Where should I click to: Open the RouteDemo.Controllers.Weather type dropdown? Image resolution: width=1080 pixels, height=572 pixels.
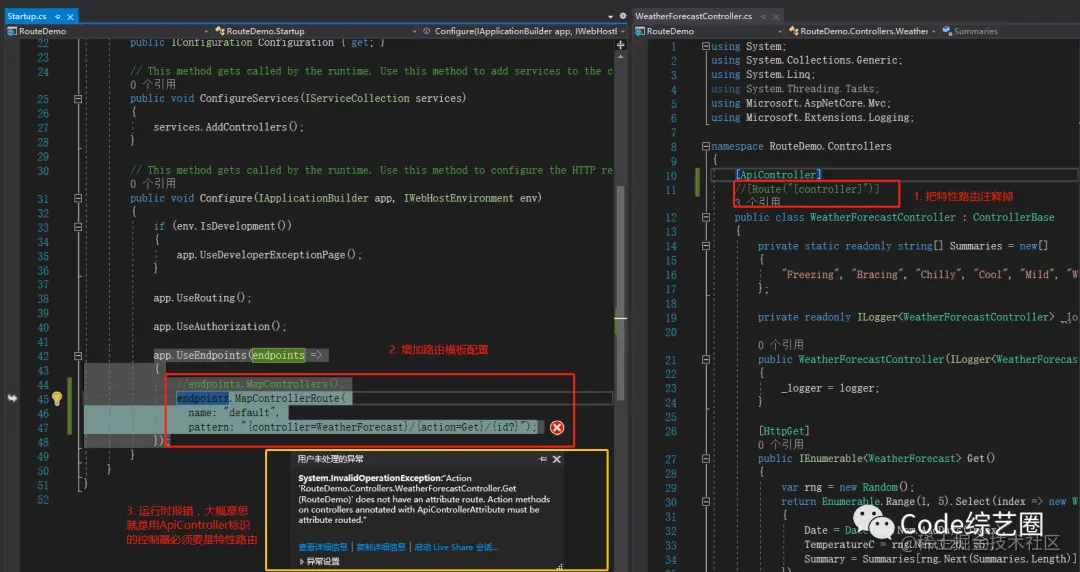(934, 31)
